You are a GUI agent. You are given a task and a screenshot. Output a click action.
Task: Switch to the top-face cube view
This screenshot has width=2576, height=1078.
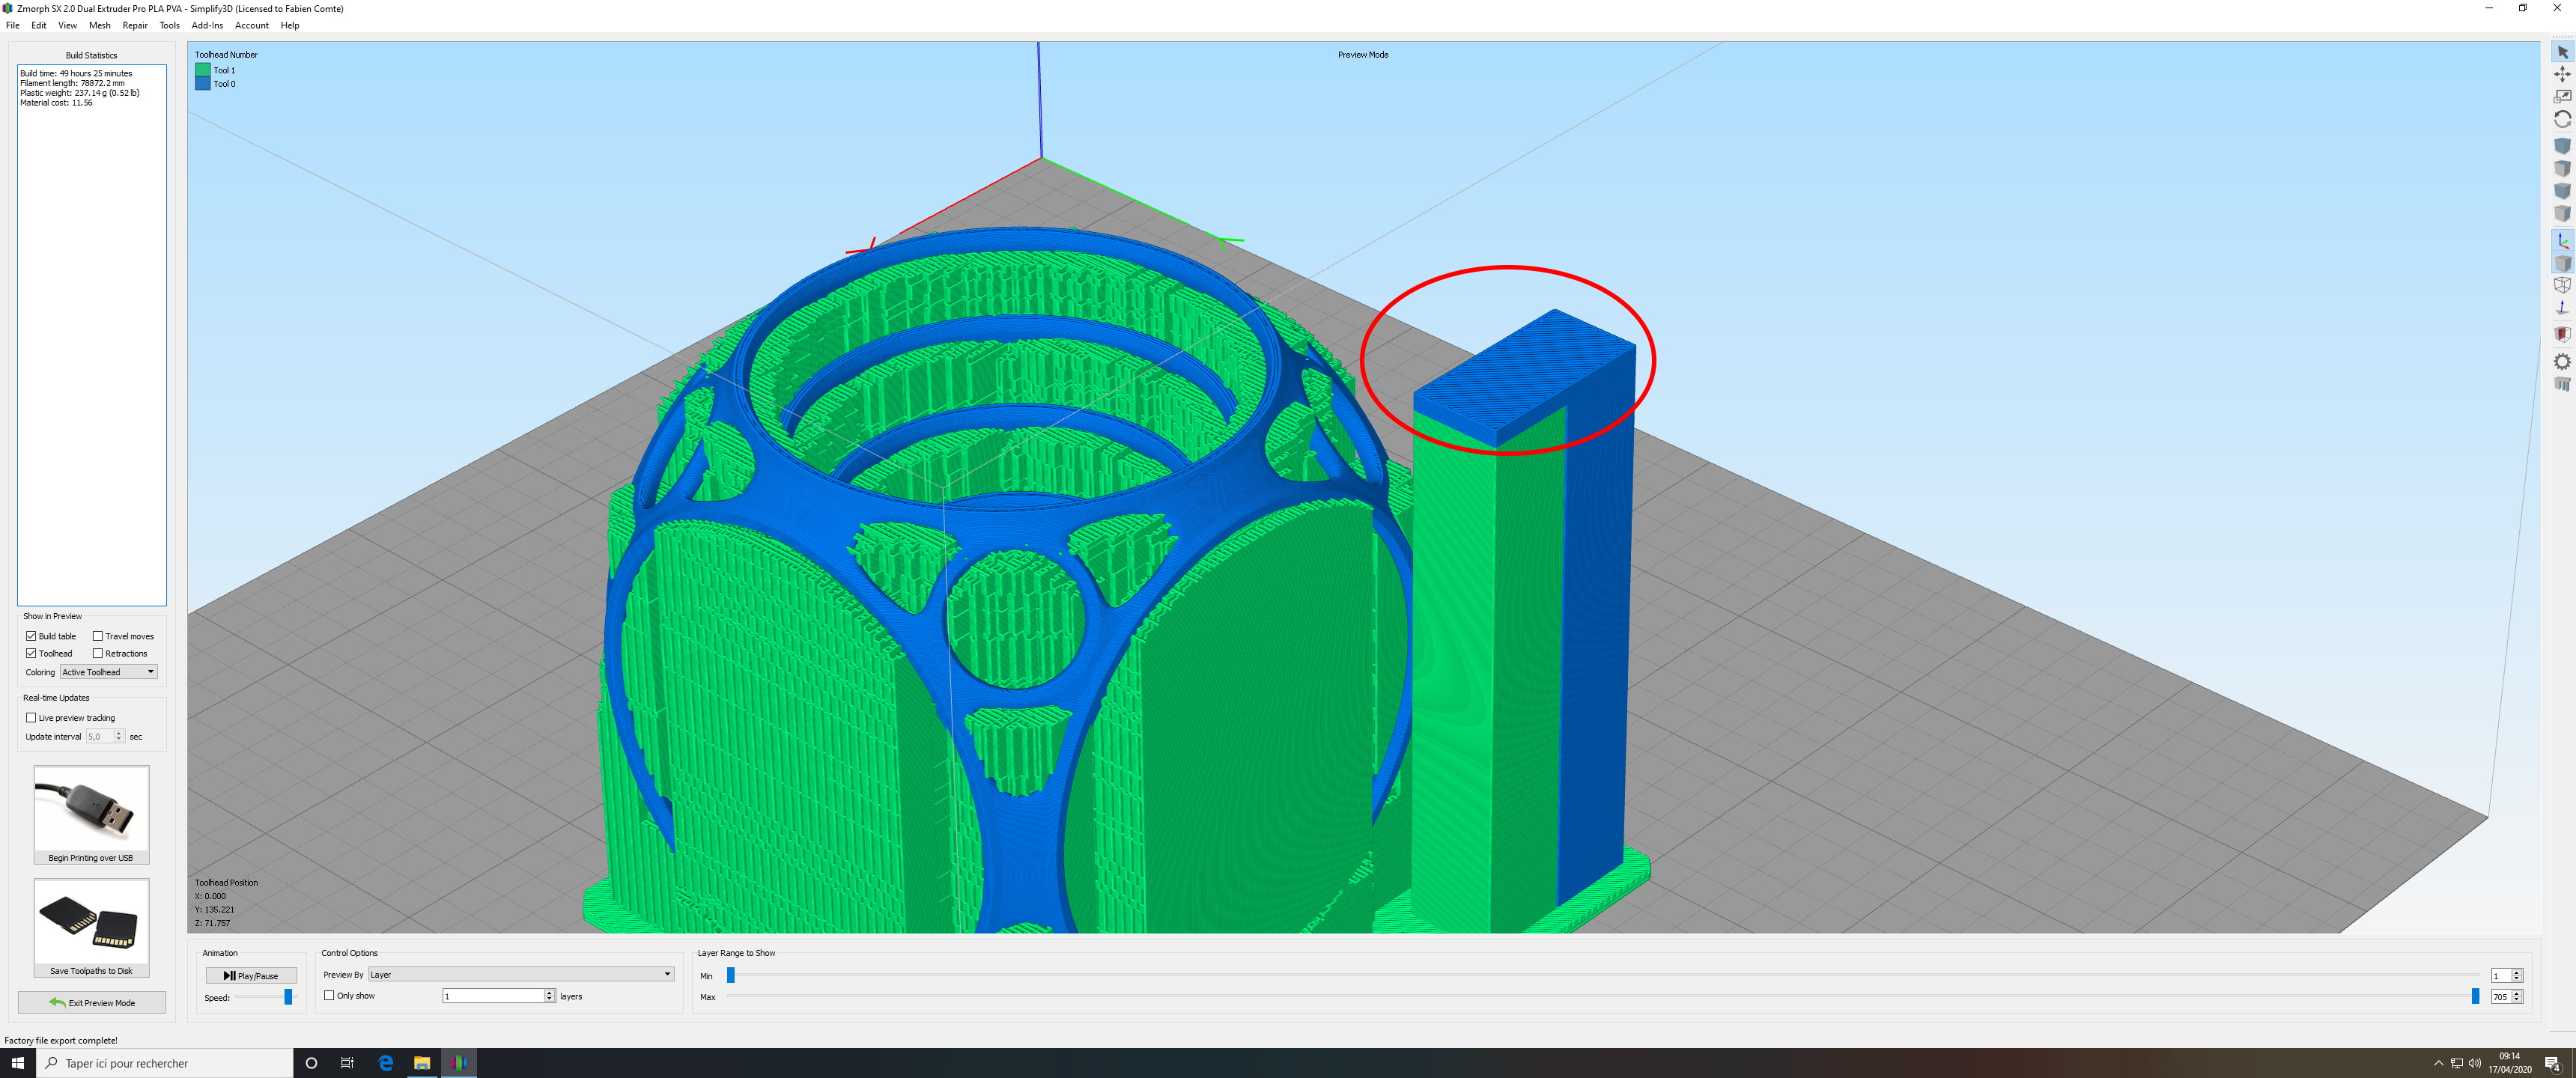click(2562, 168)
